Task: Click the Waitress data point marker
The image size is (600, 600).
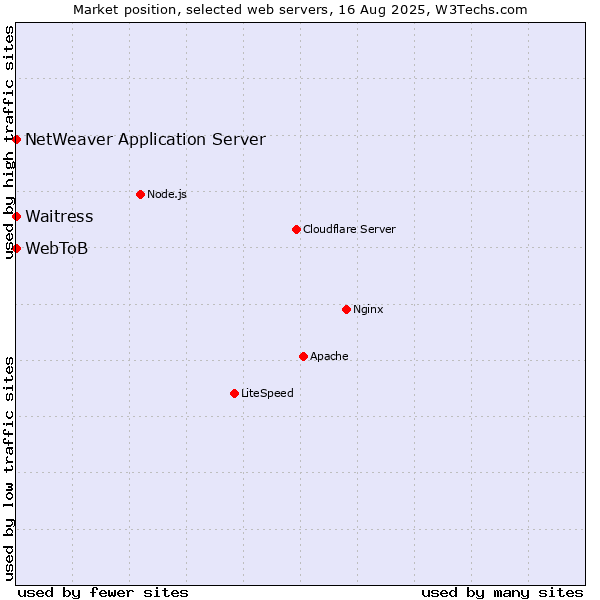Action: (16, 217)
